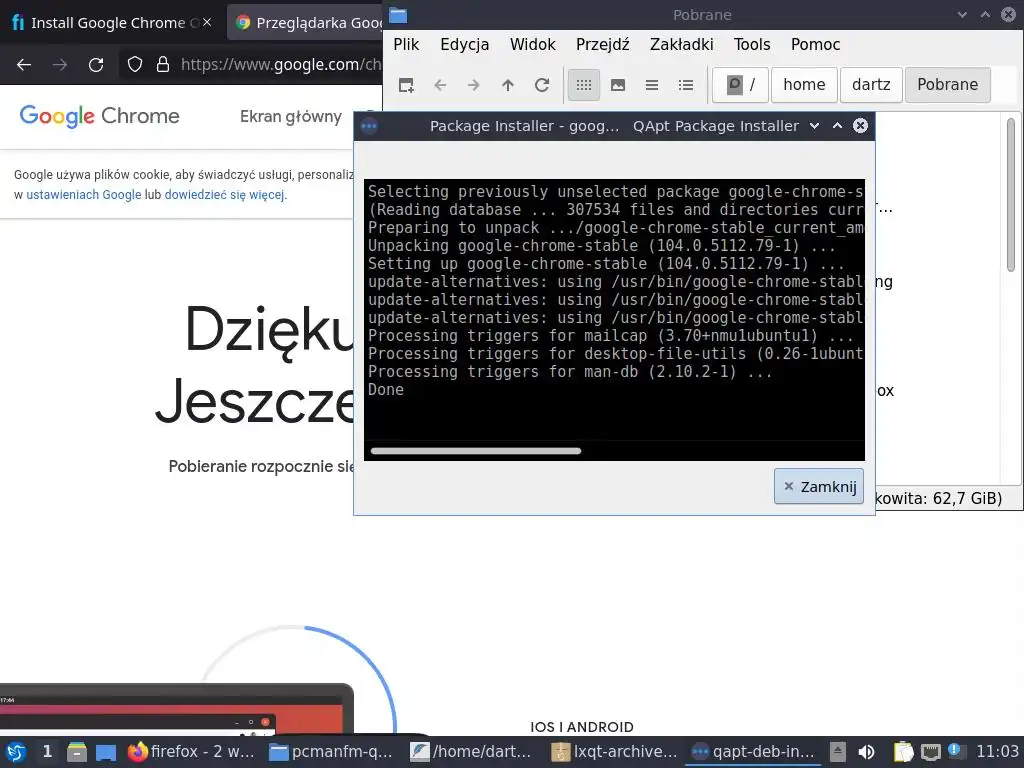Screen dimensions: 1024x768
Task: Go forward in file manager toolbar
Action: (473, 85)
